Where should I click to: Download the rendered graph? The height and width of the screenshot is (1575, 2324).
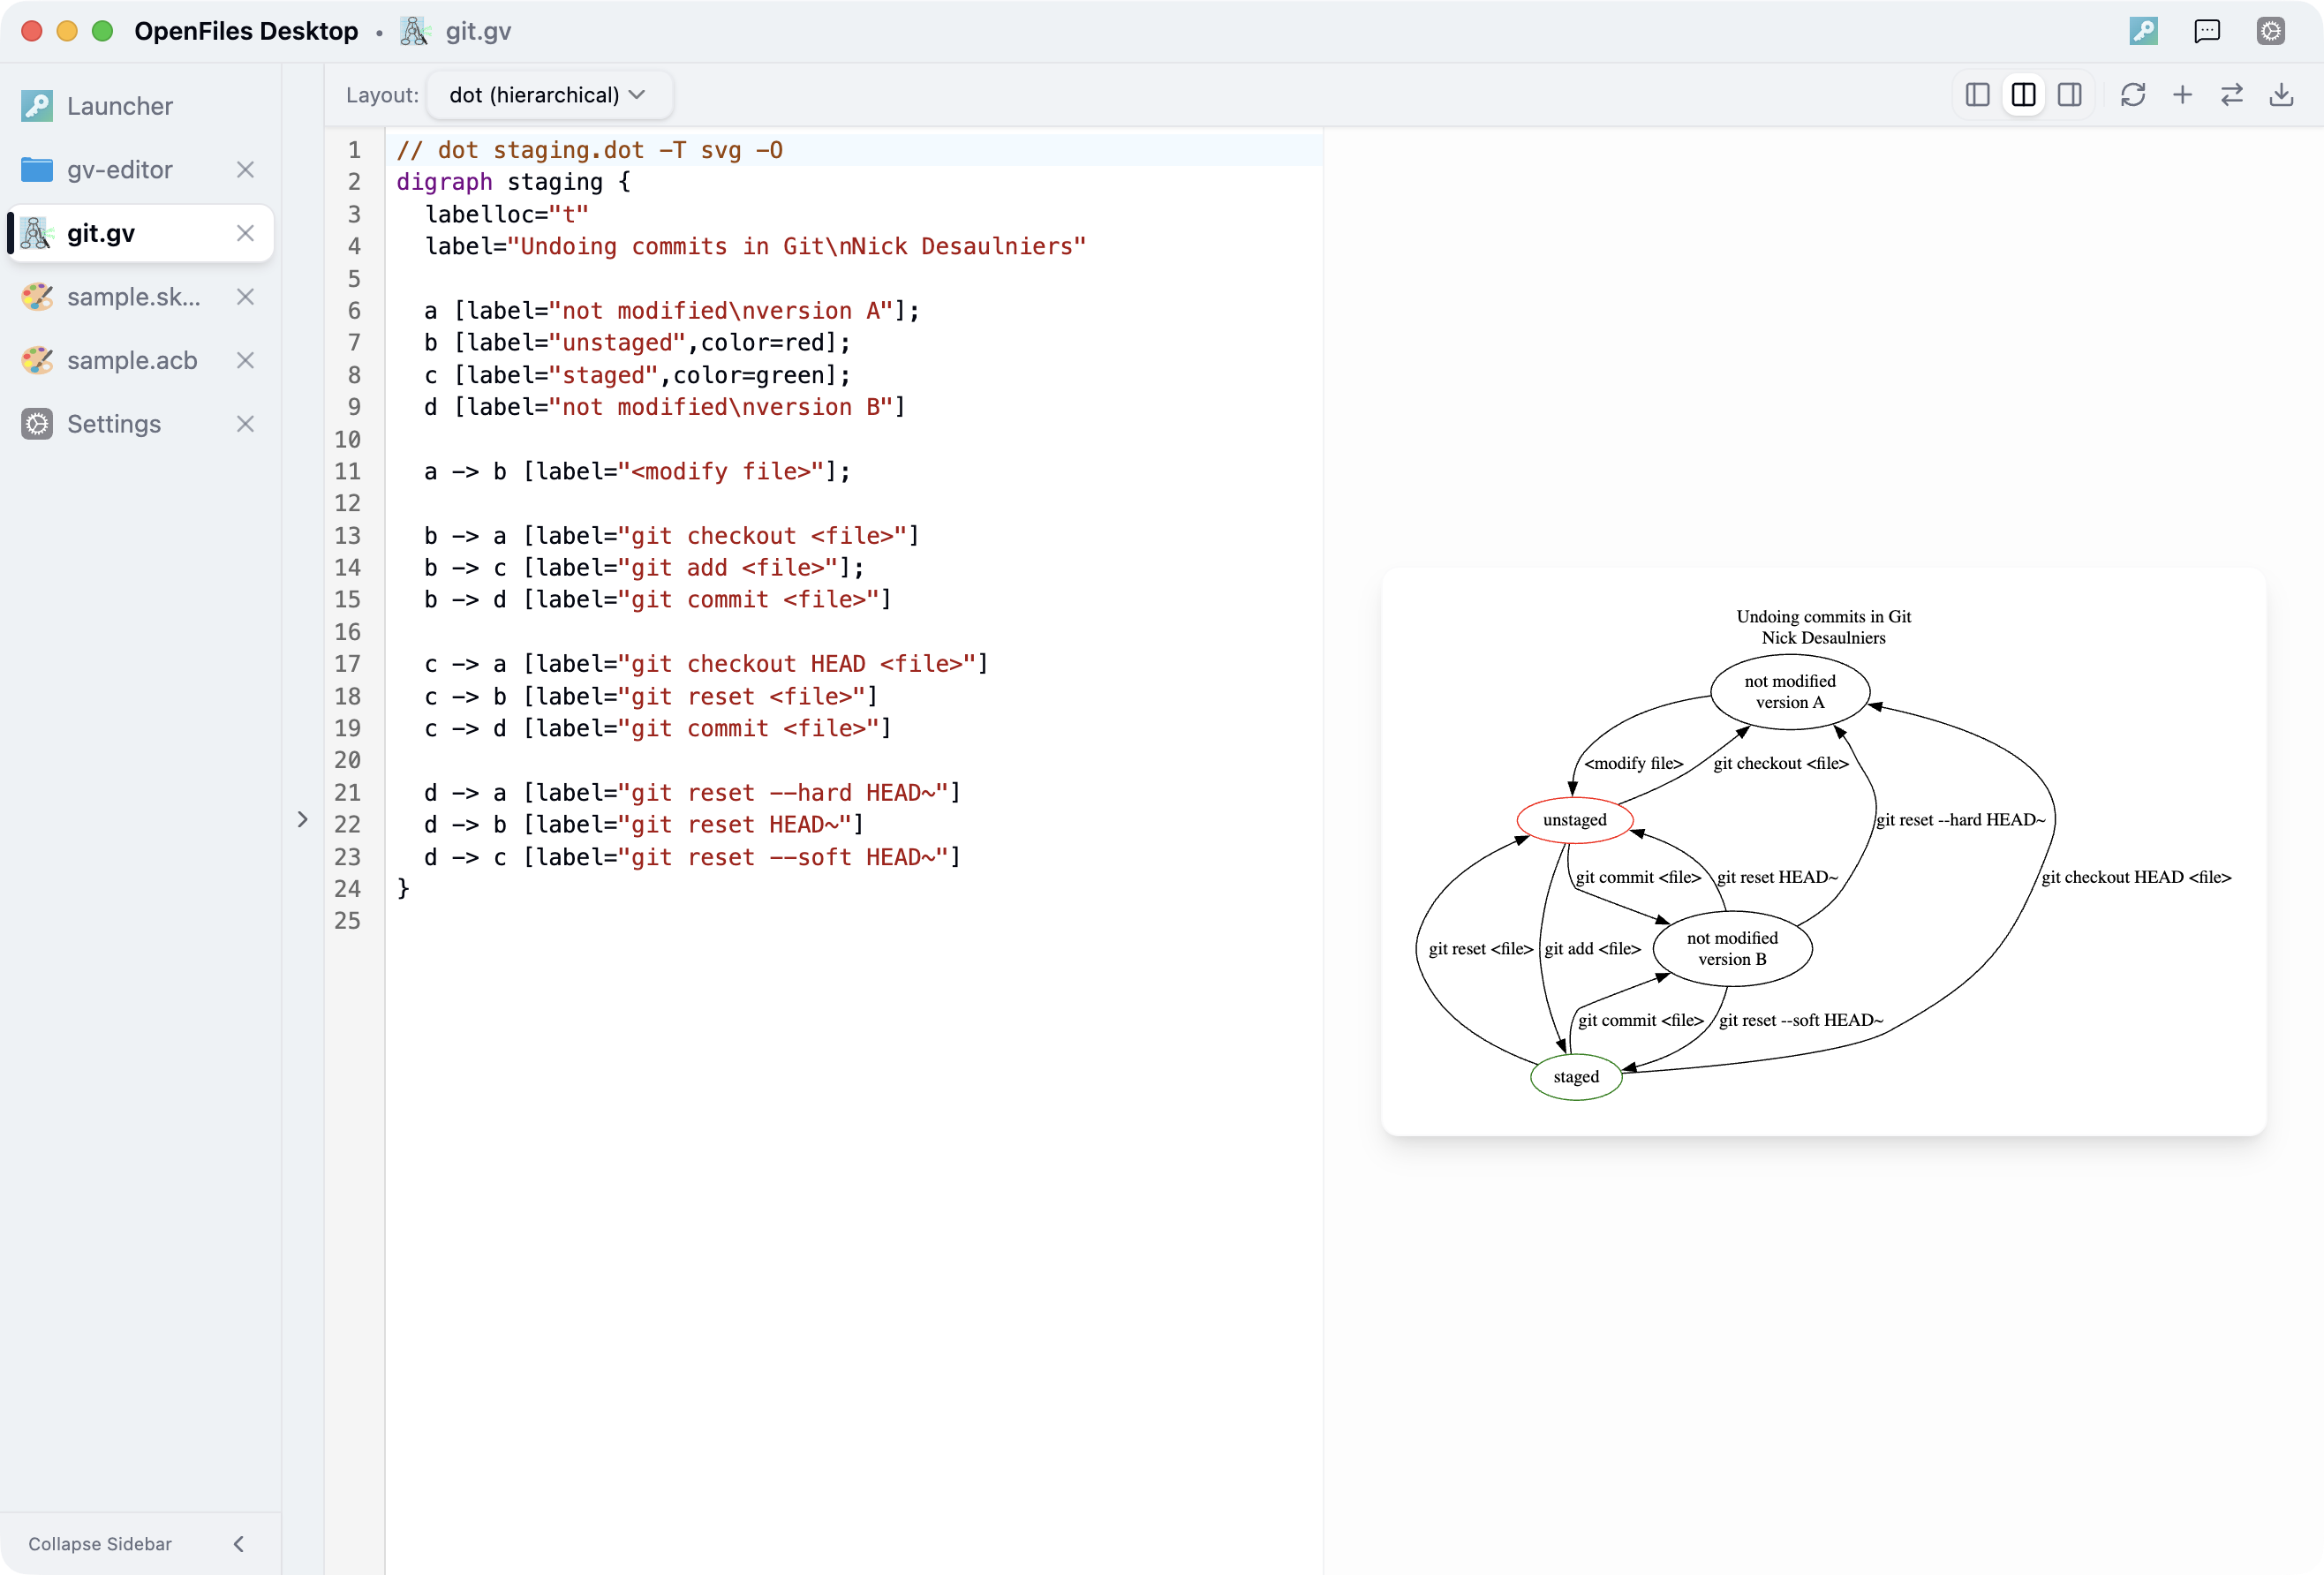click(2281, 95)
